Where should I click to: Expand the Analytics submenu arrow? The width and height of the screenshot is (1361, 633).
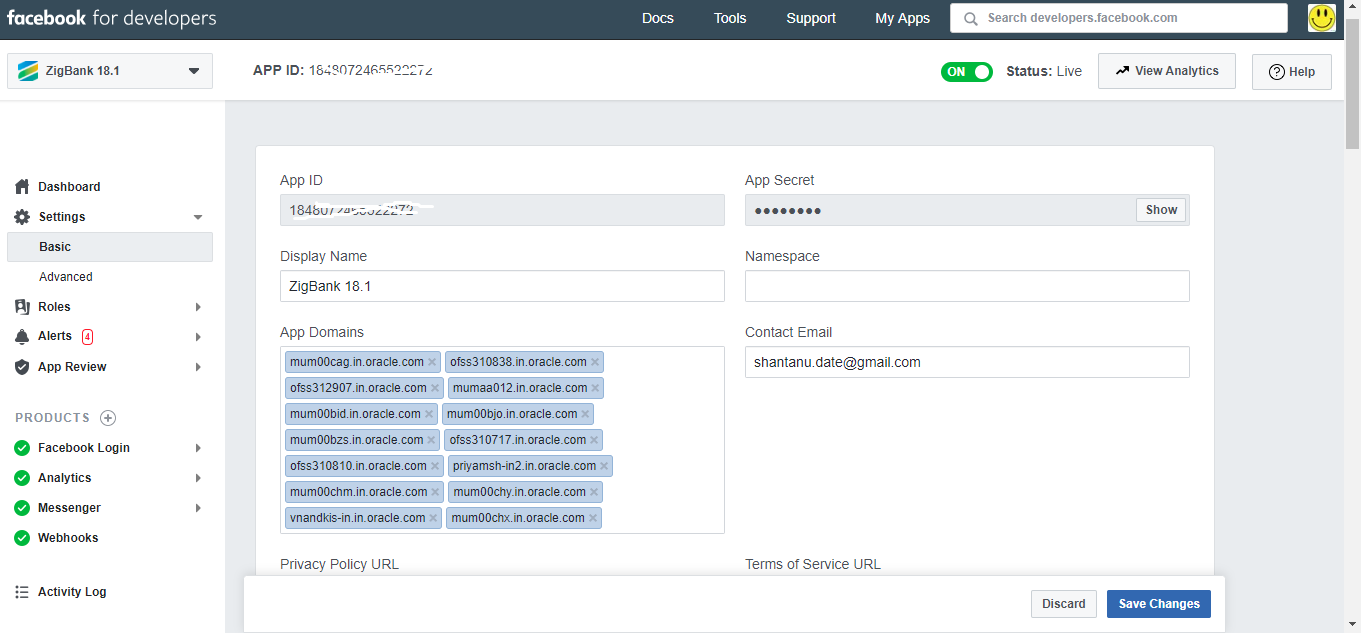coord(198,478)
